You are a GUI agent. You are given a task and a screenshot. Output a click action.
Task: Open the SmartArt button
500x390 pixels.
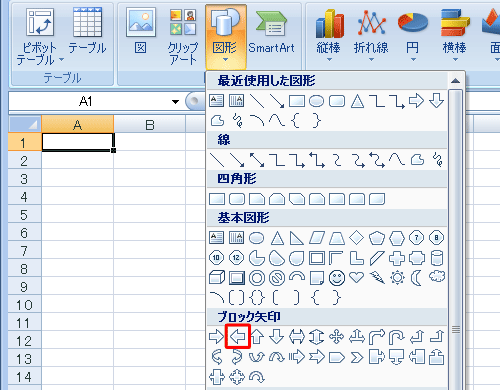click(x=271, y=31)
